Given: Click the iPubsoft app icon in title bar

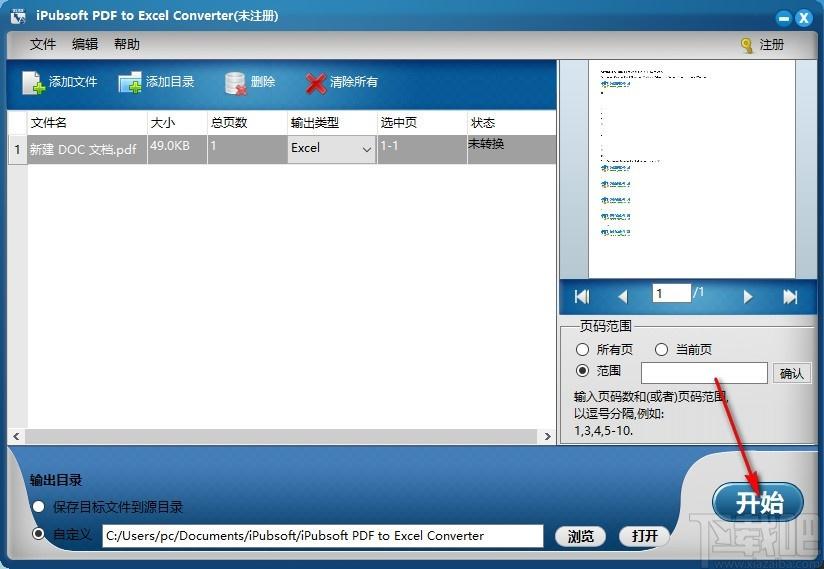Looking at the screenshot, I should point(18,16).
